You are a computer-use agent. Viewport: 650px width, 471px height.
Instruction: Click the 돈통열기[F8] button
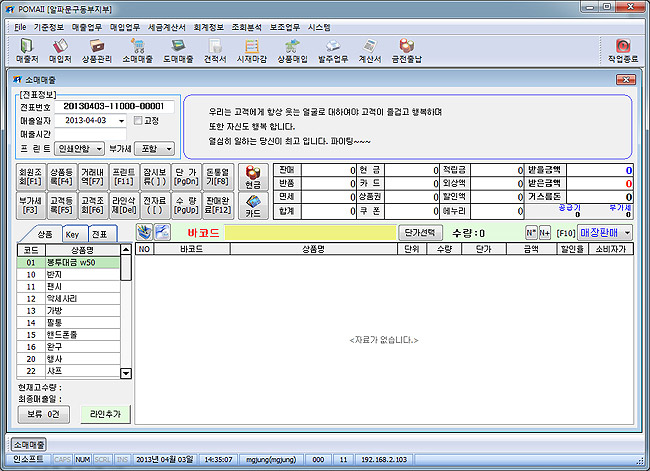pos(218,177)
